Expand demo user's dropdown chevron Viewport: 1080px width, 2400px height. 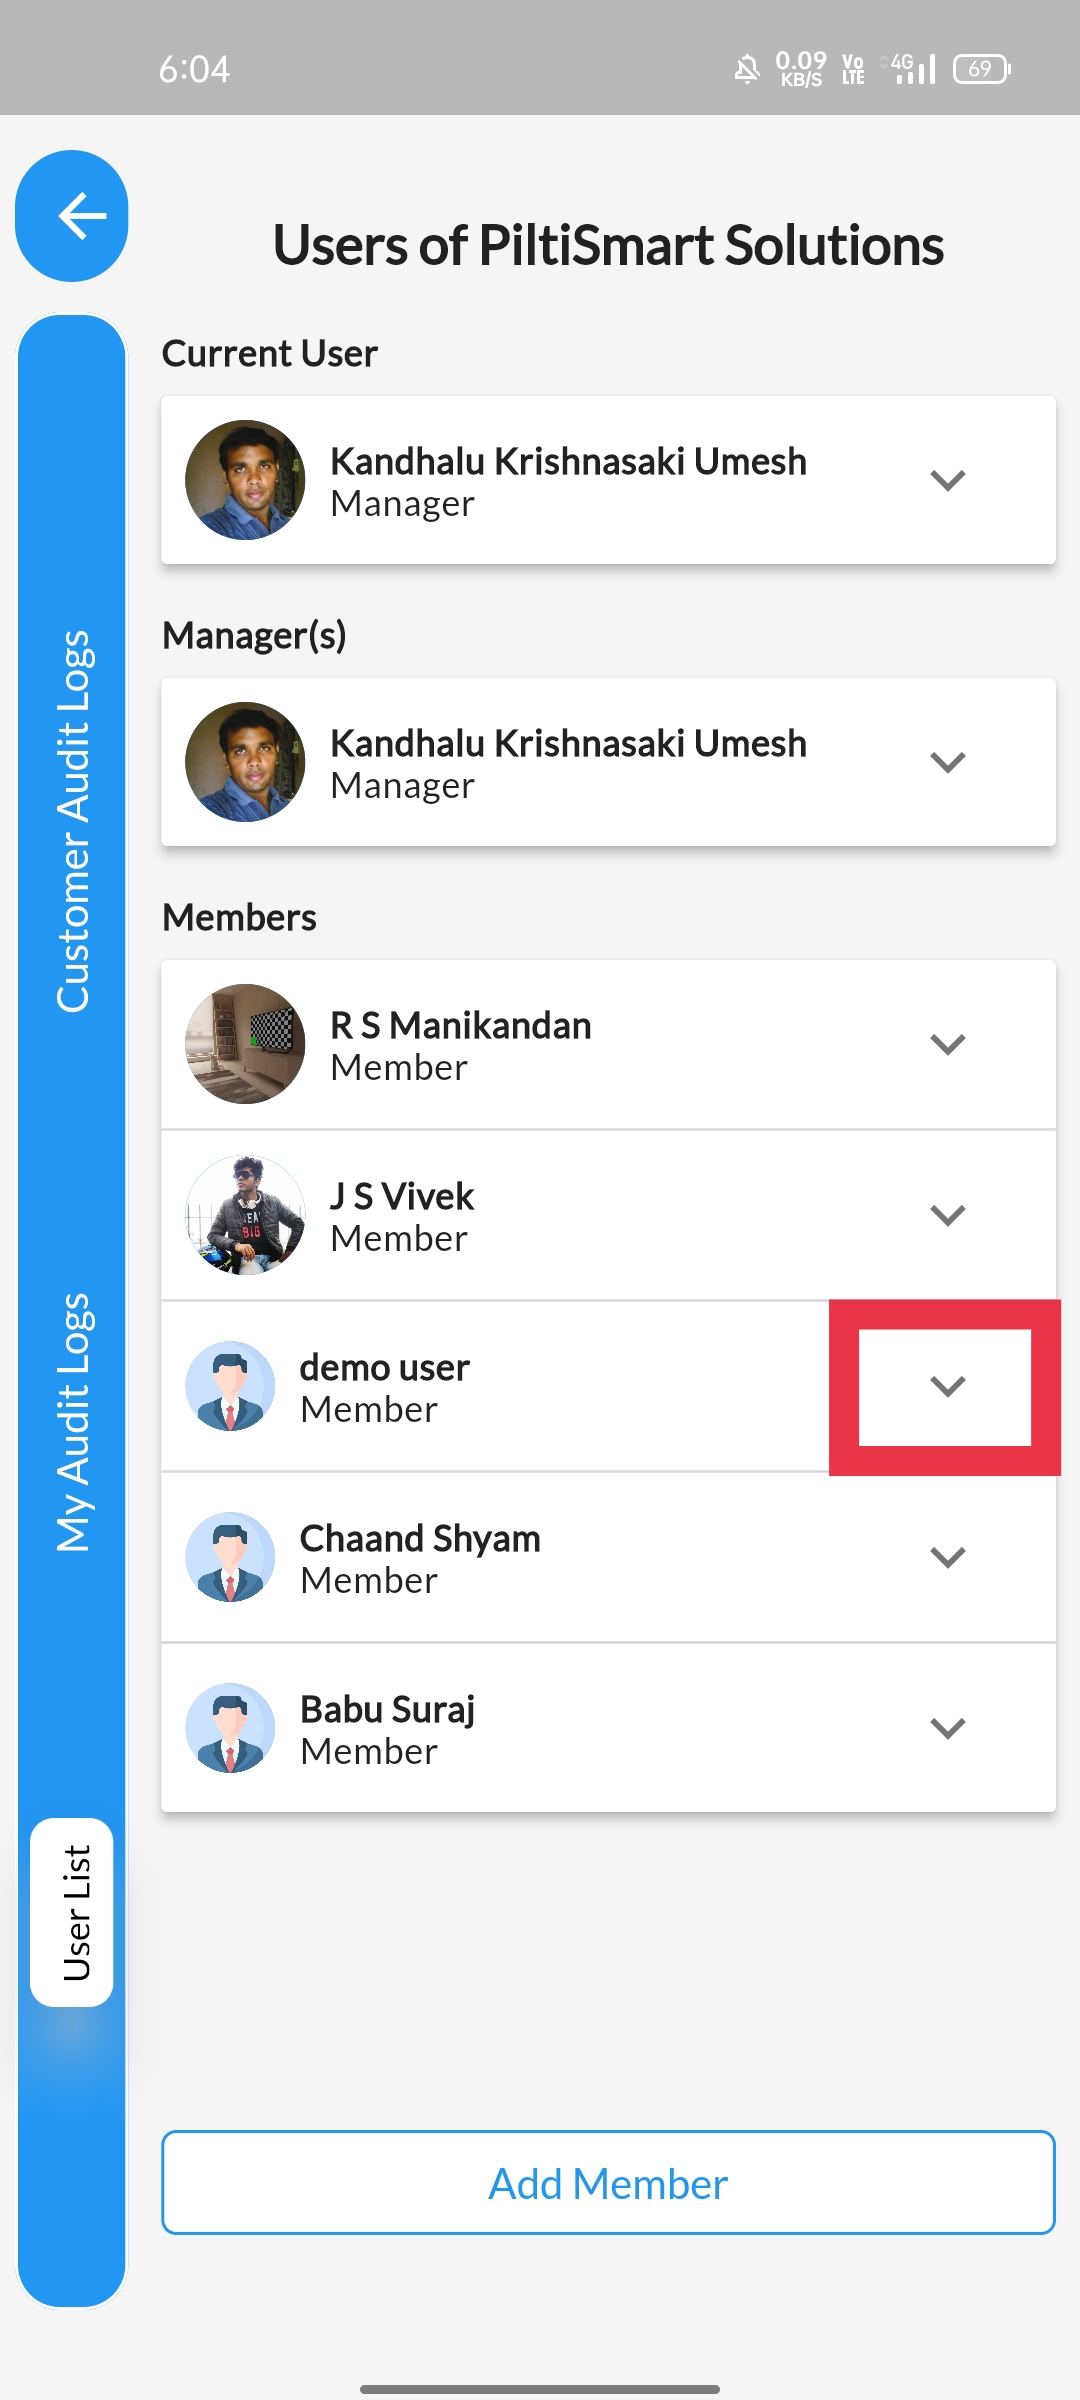(947, 1386)
